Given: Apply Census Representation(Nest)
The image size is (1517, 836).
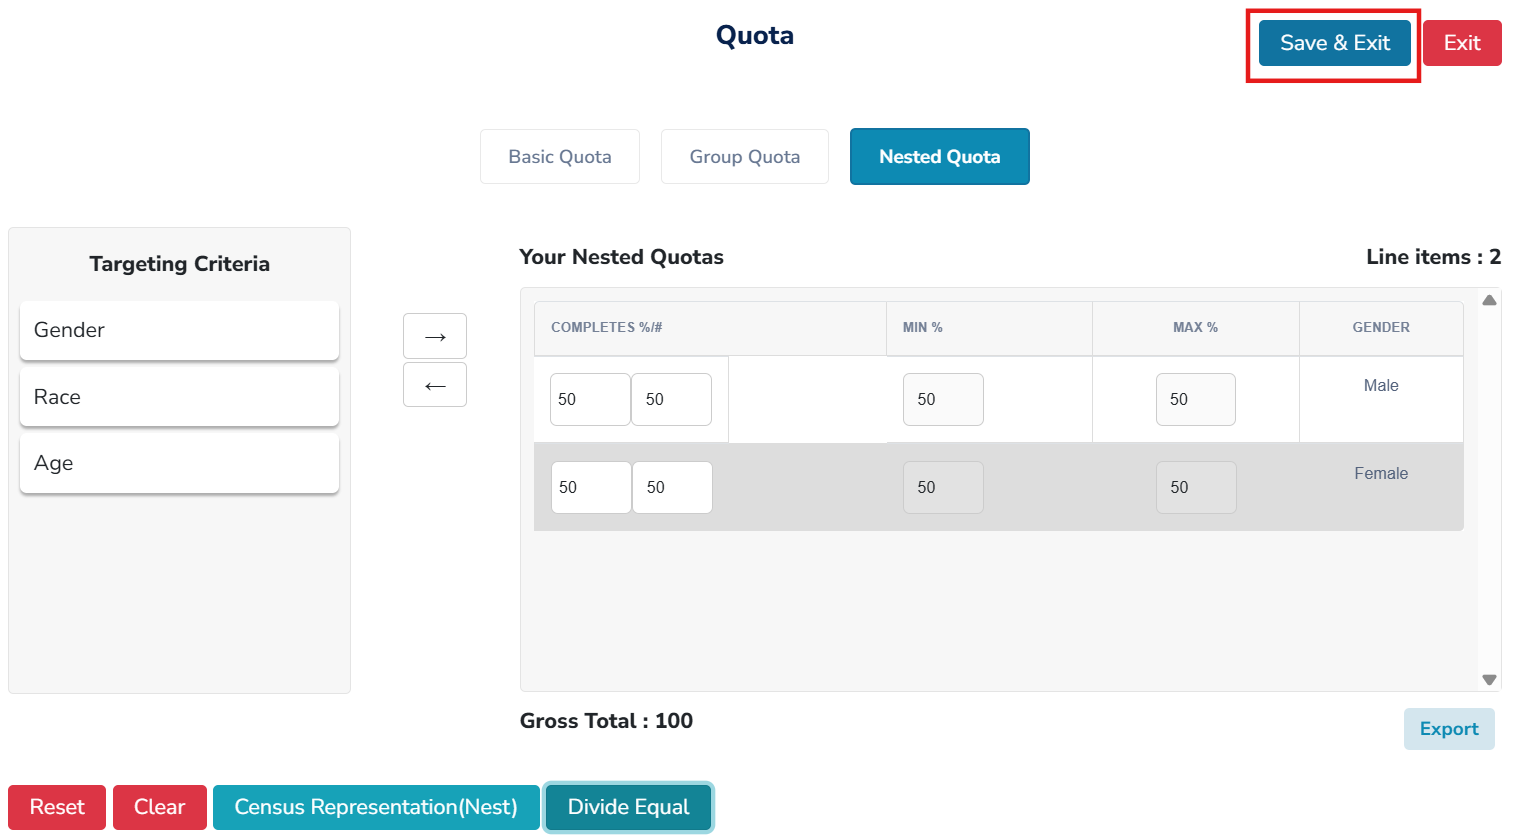Looking at the screenshot, I should 376,807.
